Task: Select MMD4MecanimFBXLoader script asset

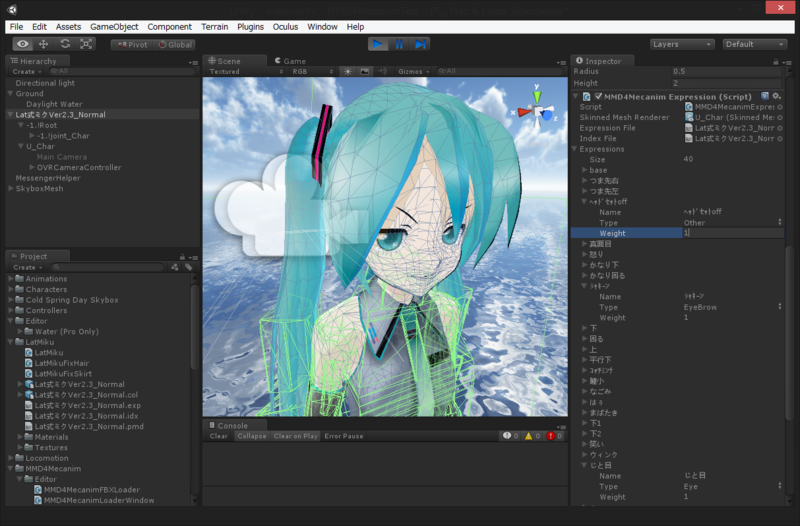Action: [x=91, y=490]
